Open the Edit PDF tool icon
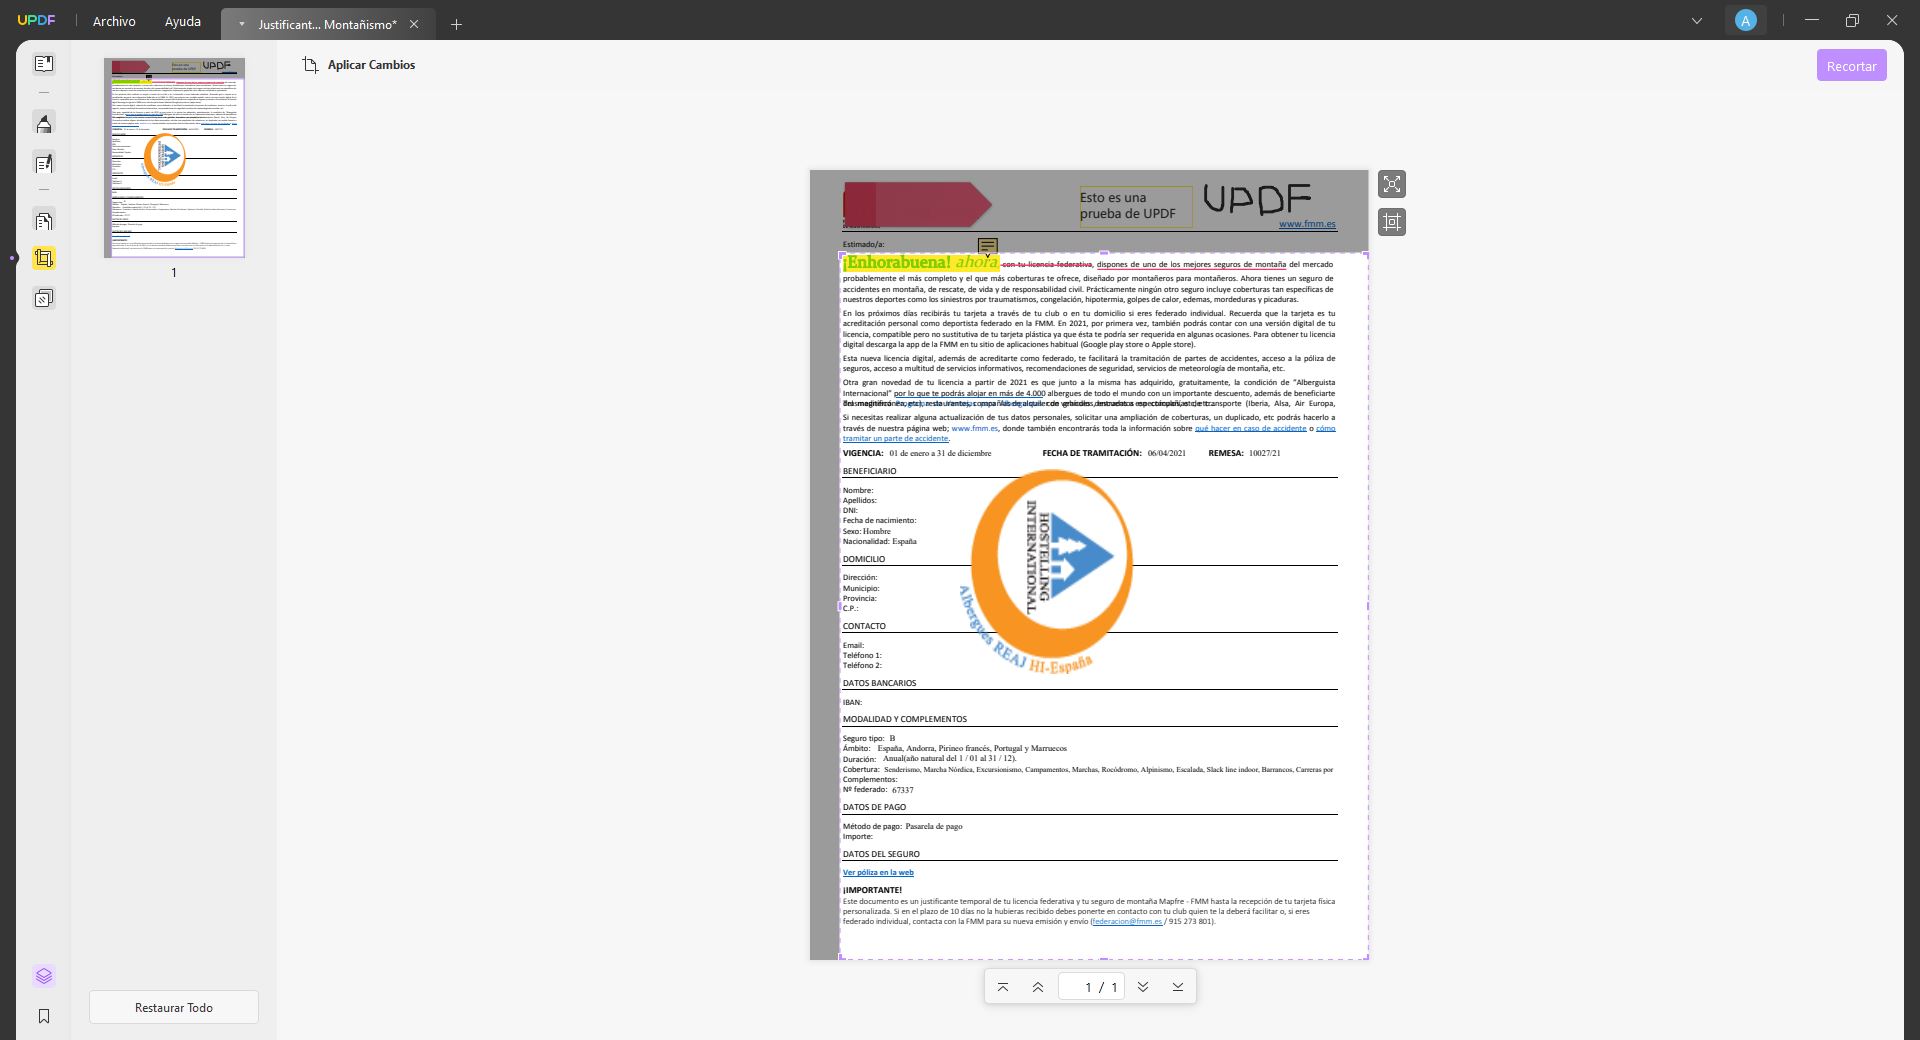This screenshot has width=1920, height=1040. pyautogui.click(x=44, y=163)
